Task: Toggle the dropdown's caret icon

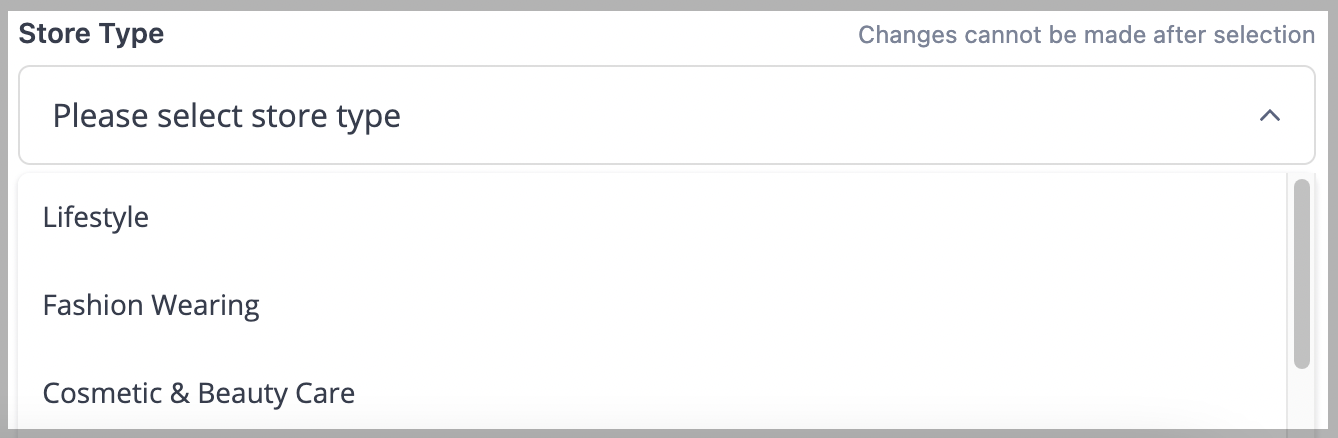Action: pyautogui.click(x=1269, y=116)
